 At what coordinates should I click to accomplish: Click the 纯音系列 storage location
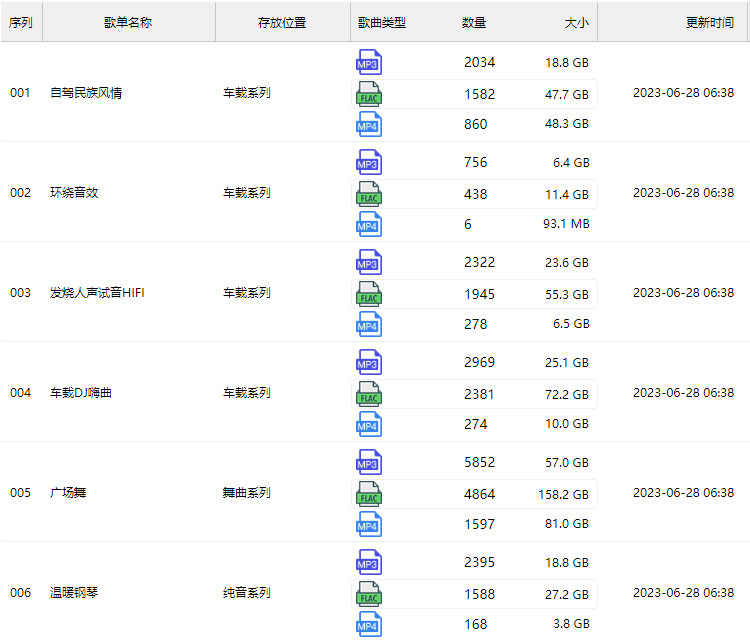pos(247,593)
